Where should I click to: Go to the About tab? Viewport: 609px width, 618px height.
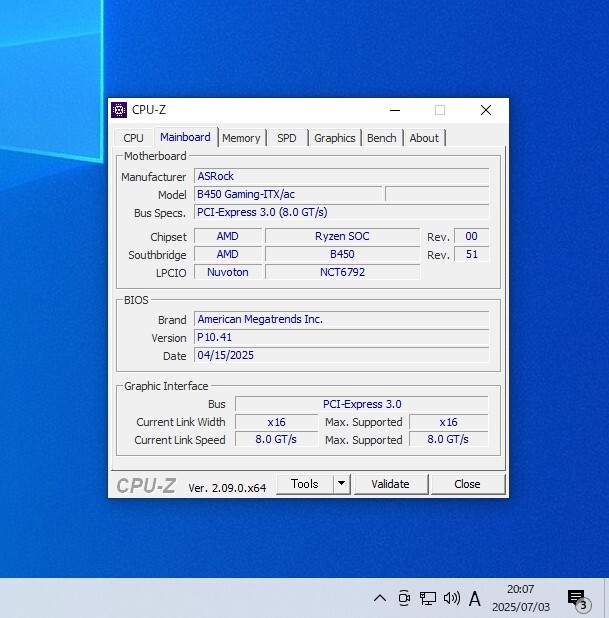[x=424, y=138]
